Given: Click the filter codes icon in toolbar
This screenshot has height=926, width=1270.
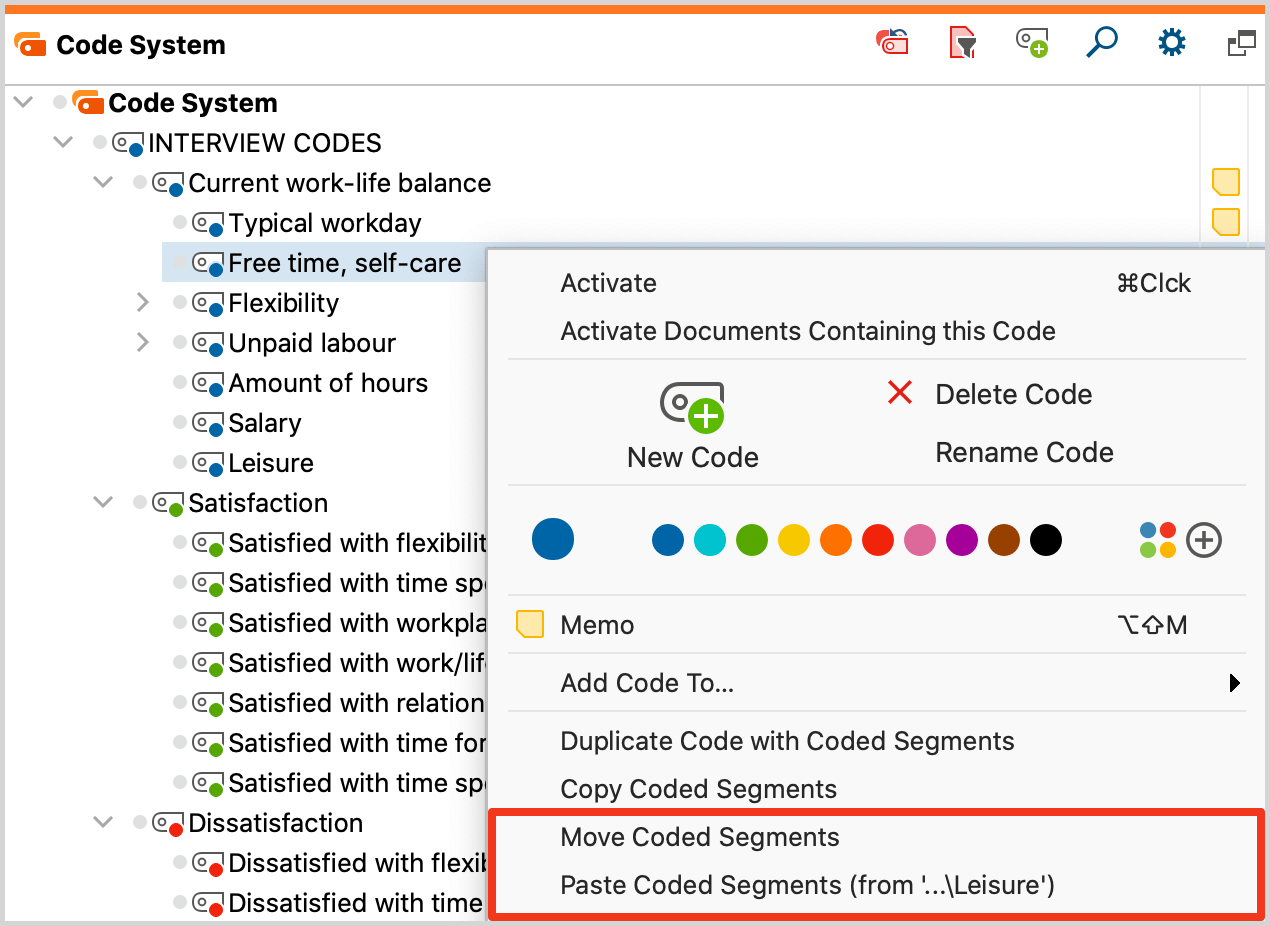Looking at the screenshot, I should pos(961,42).
